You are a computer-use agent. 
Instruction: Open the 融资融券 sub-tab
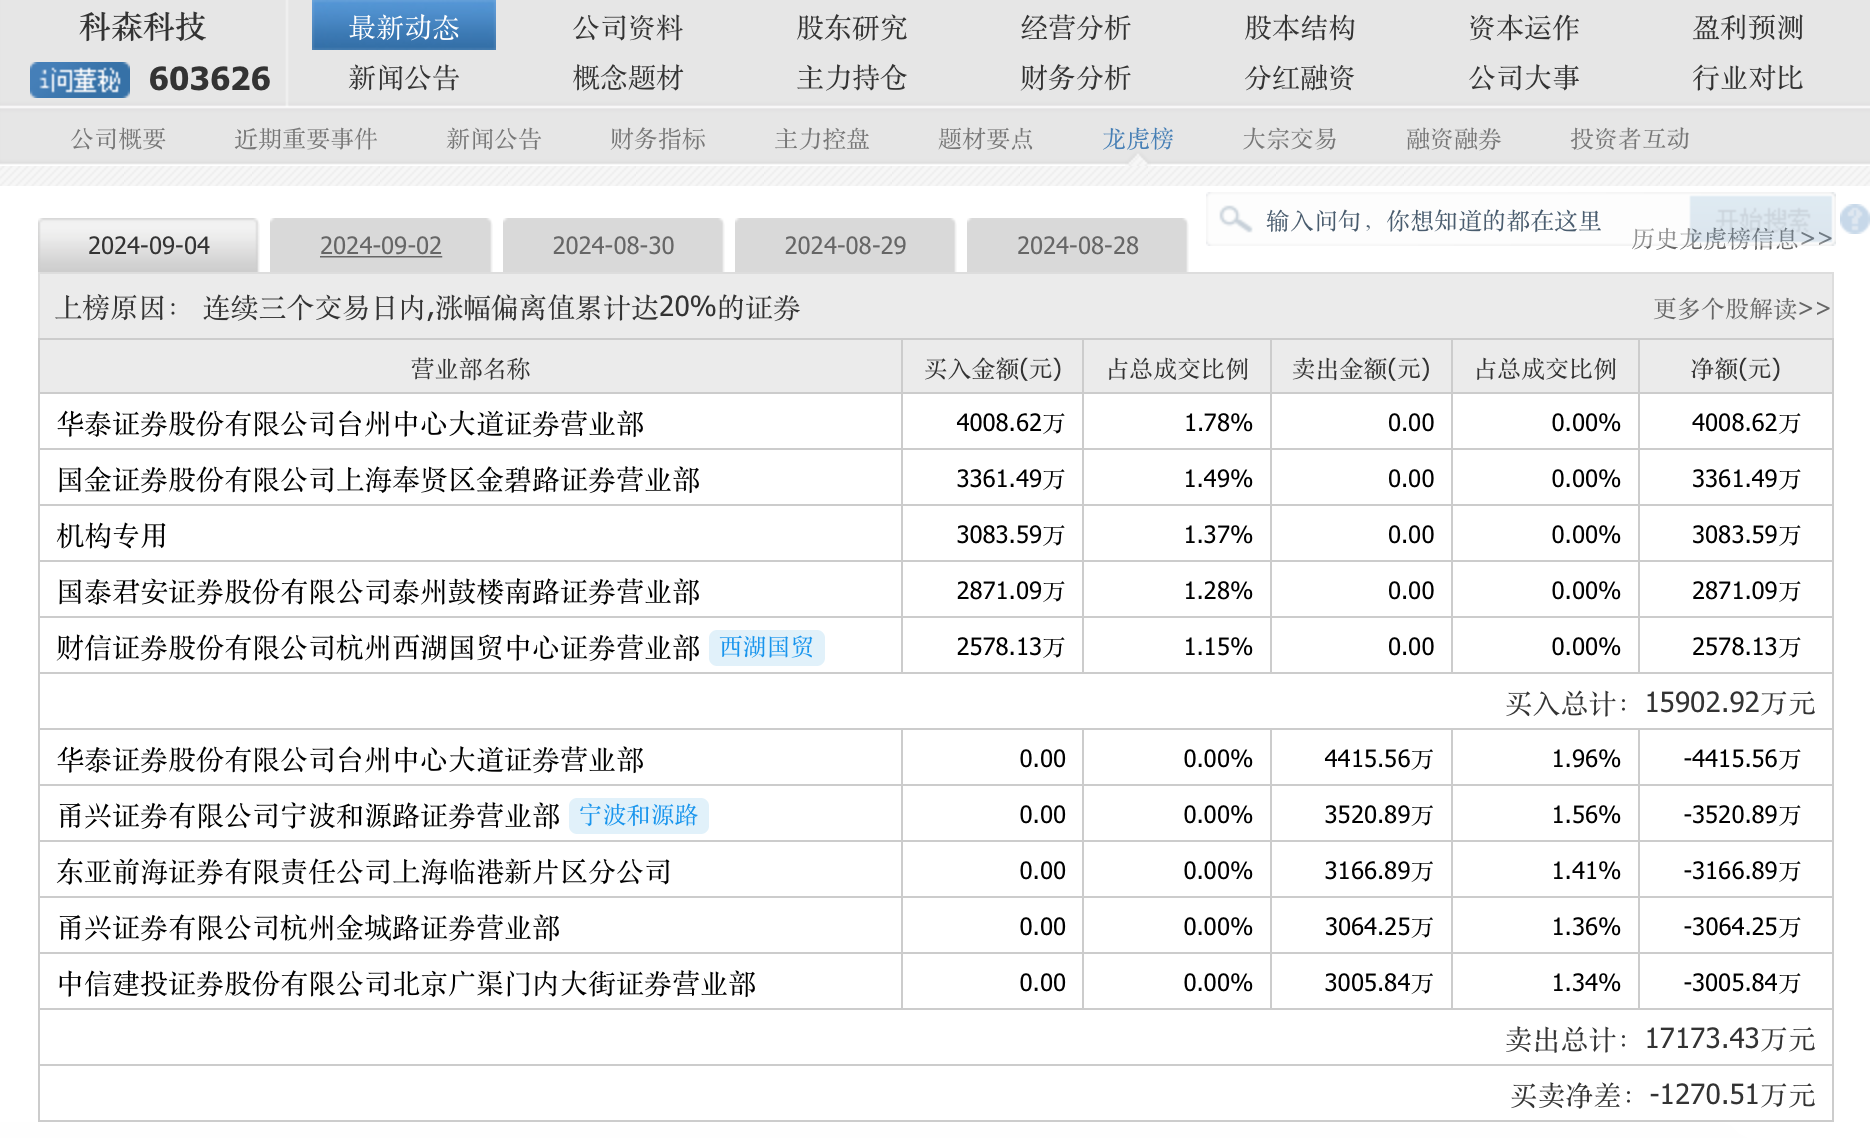1454,139
